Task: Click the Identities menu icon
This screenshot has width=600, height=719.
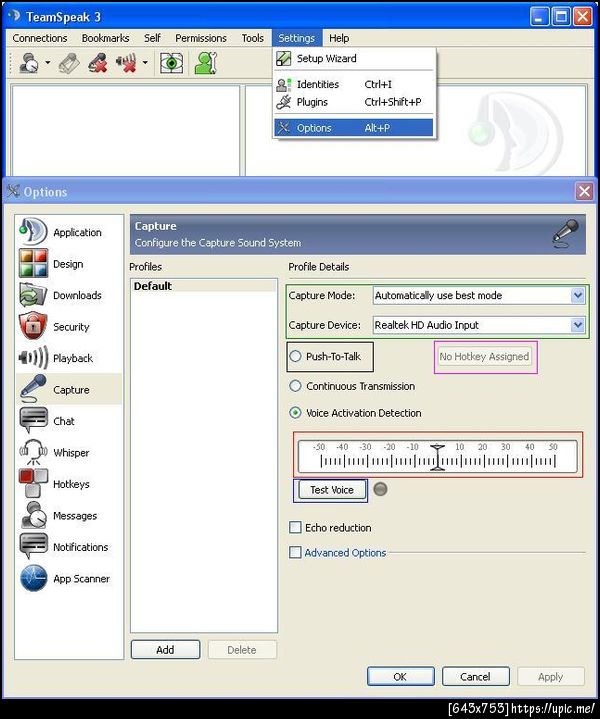Action: tap(283, 84)
